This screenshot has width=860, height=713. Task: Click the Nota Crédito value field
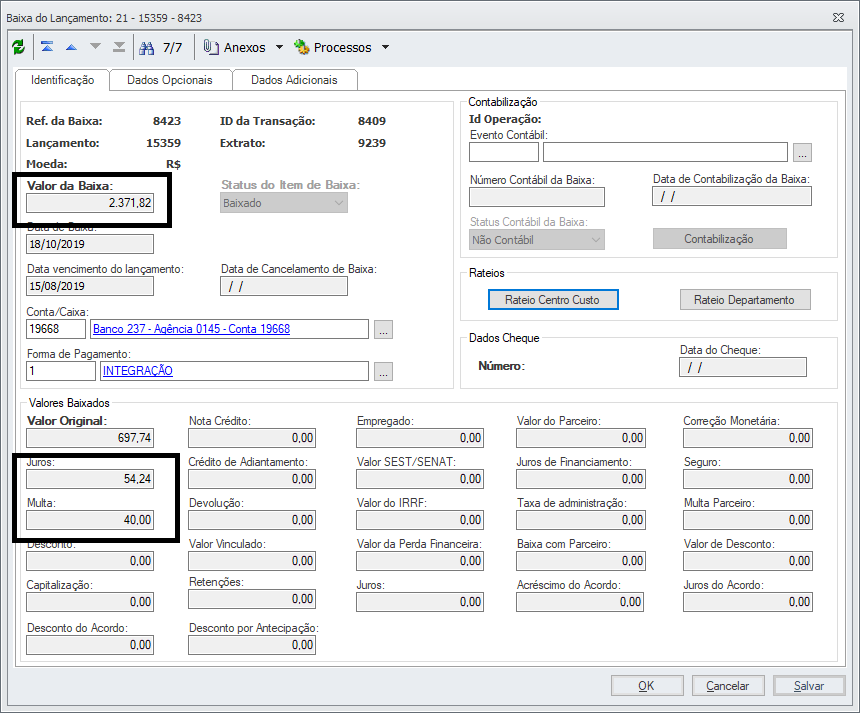click(252, 438)
